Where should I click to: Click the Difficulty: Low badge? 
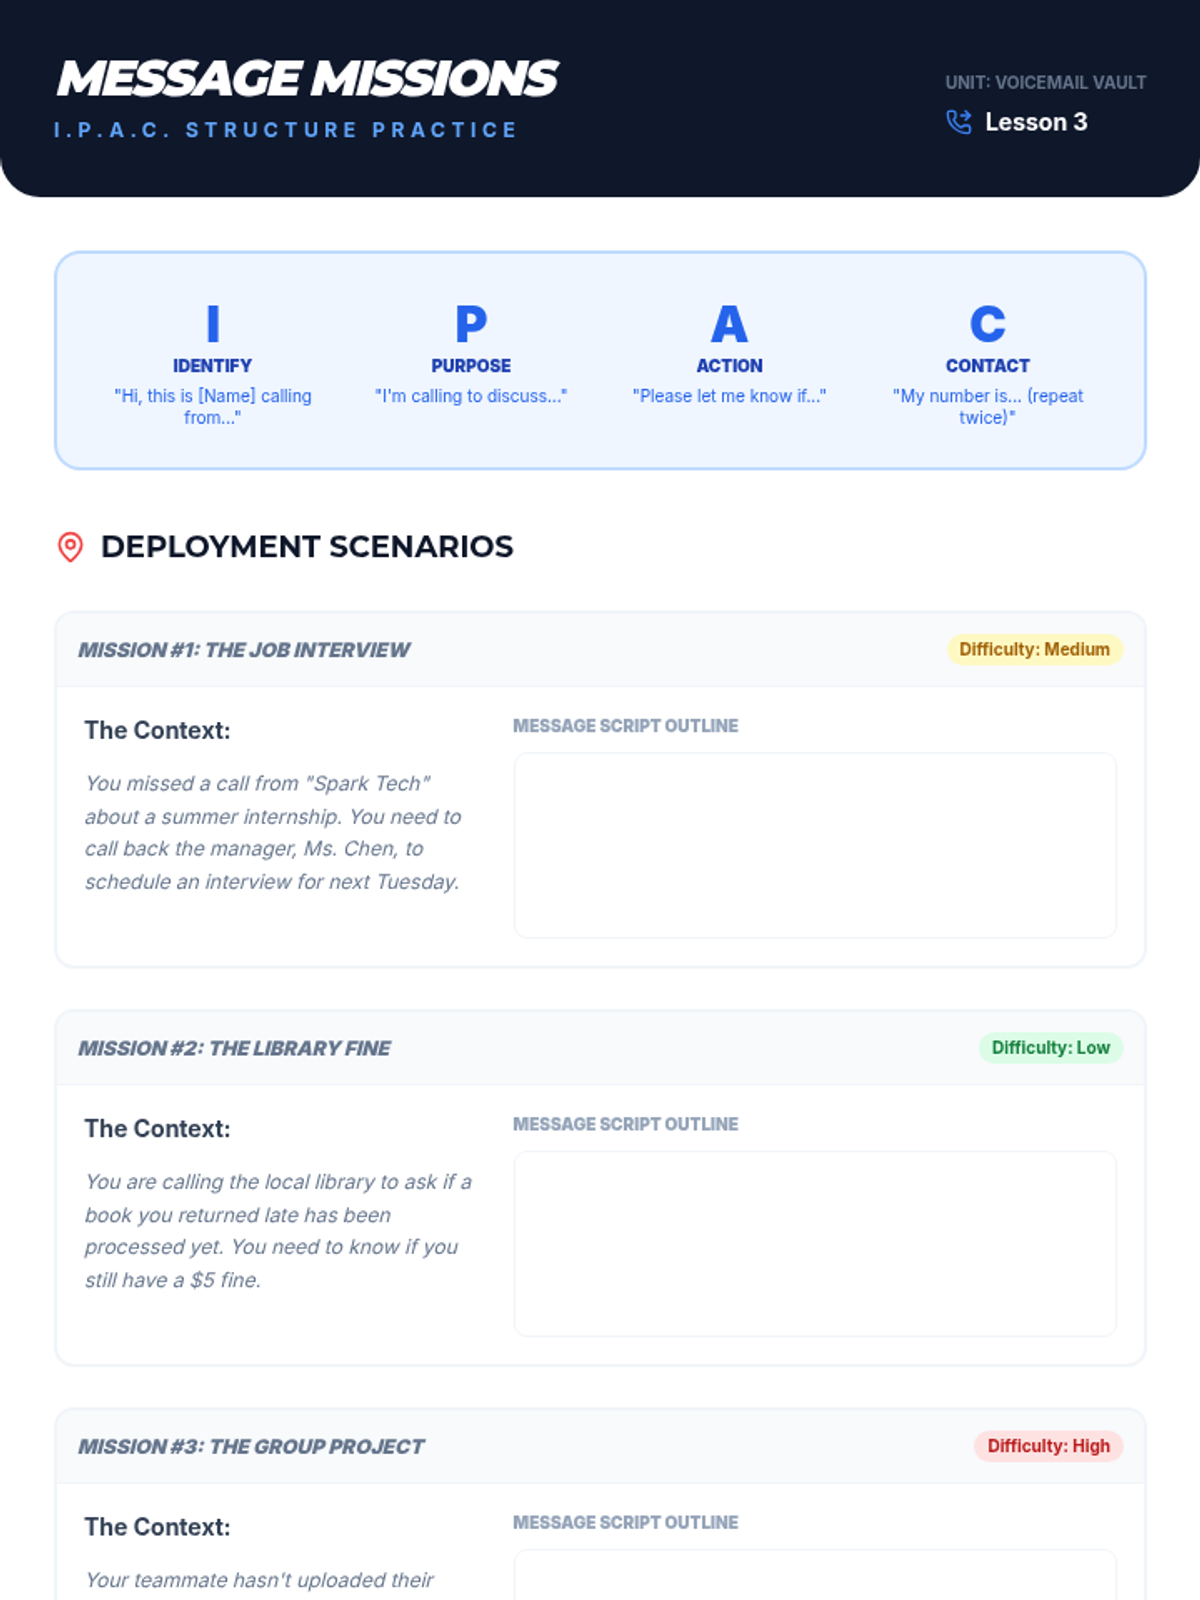coord(1050,1048)
